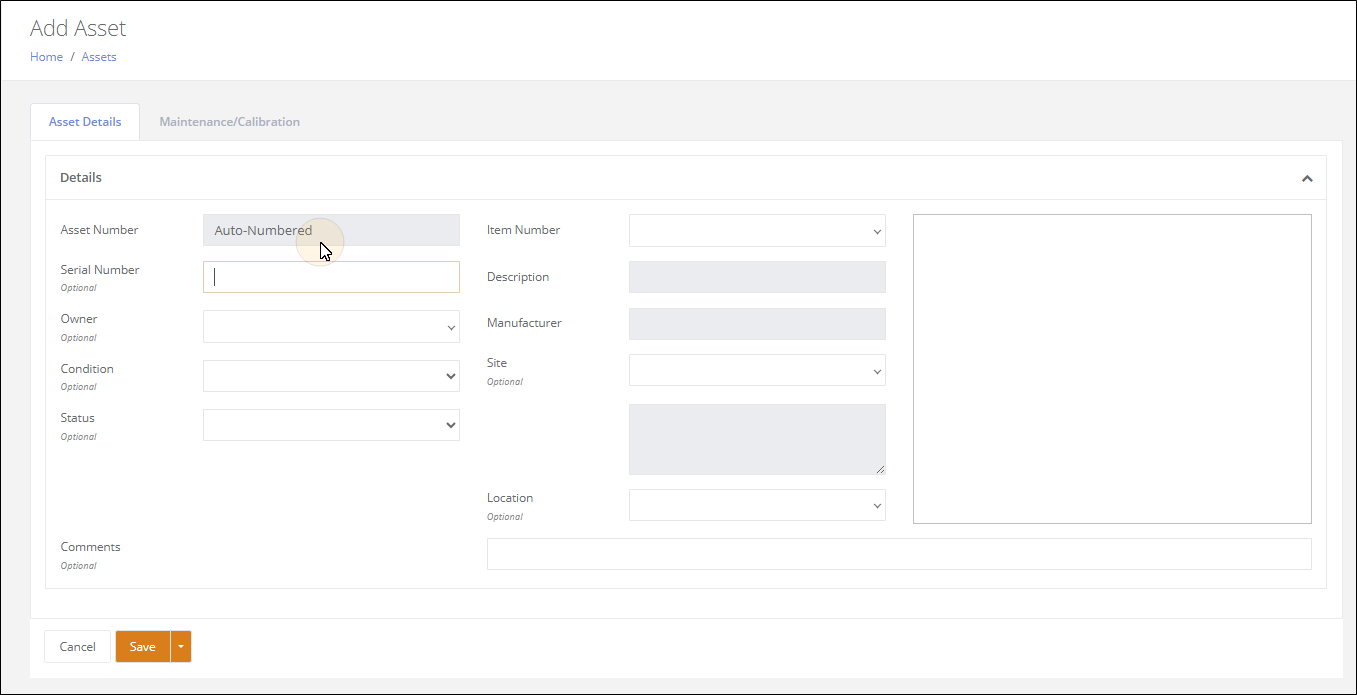Screen dimensions: 1357x695
Task: Click the Comments label
Action: tap(90, 547)
